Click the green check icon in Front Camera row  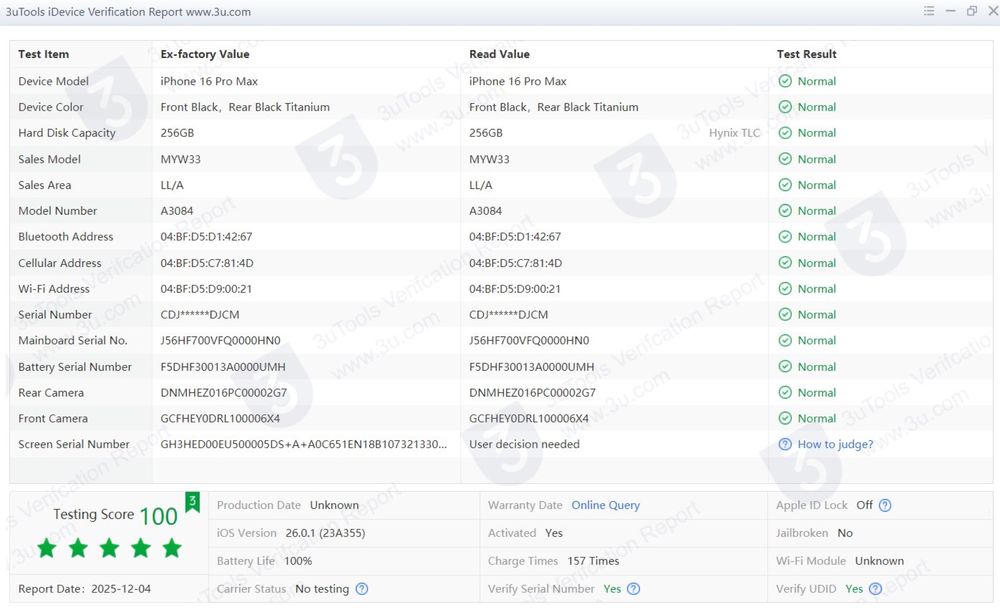click(x=785, y=419)
